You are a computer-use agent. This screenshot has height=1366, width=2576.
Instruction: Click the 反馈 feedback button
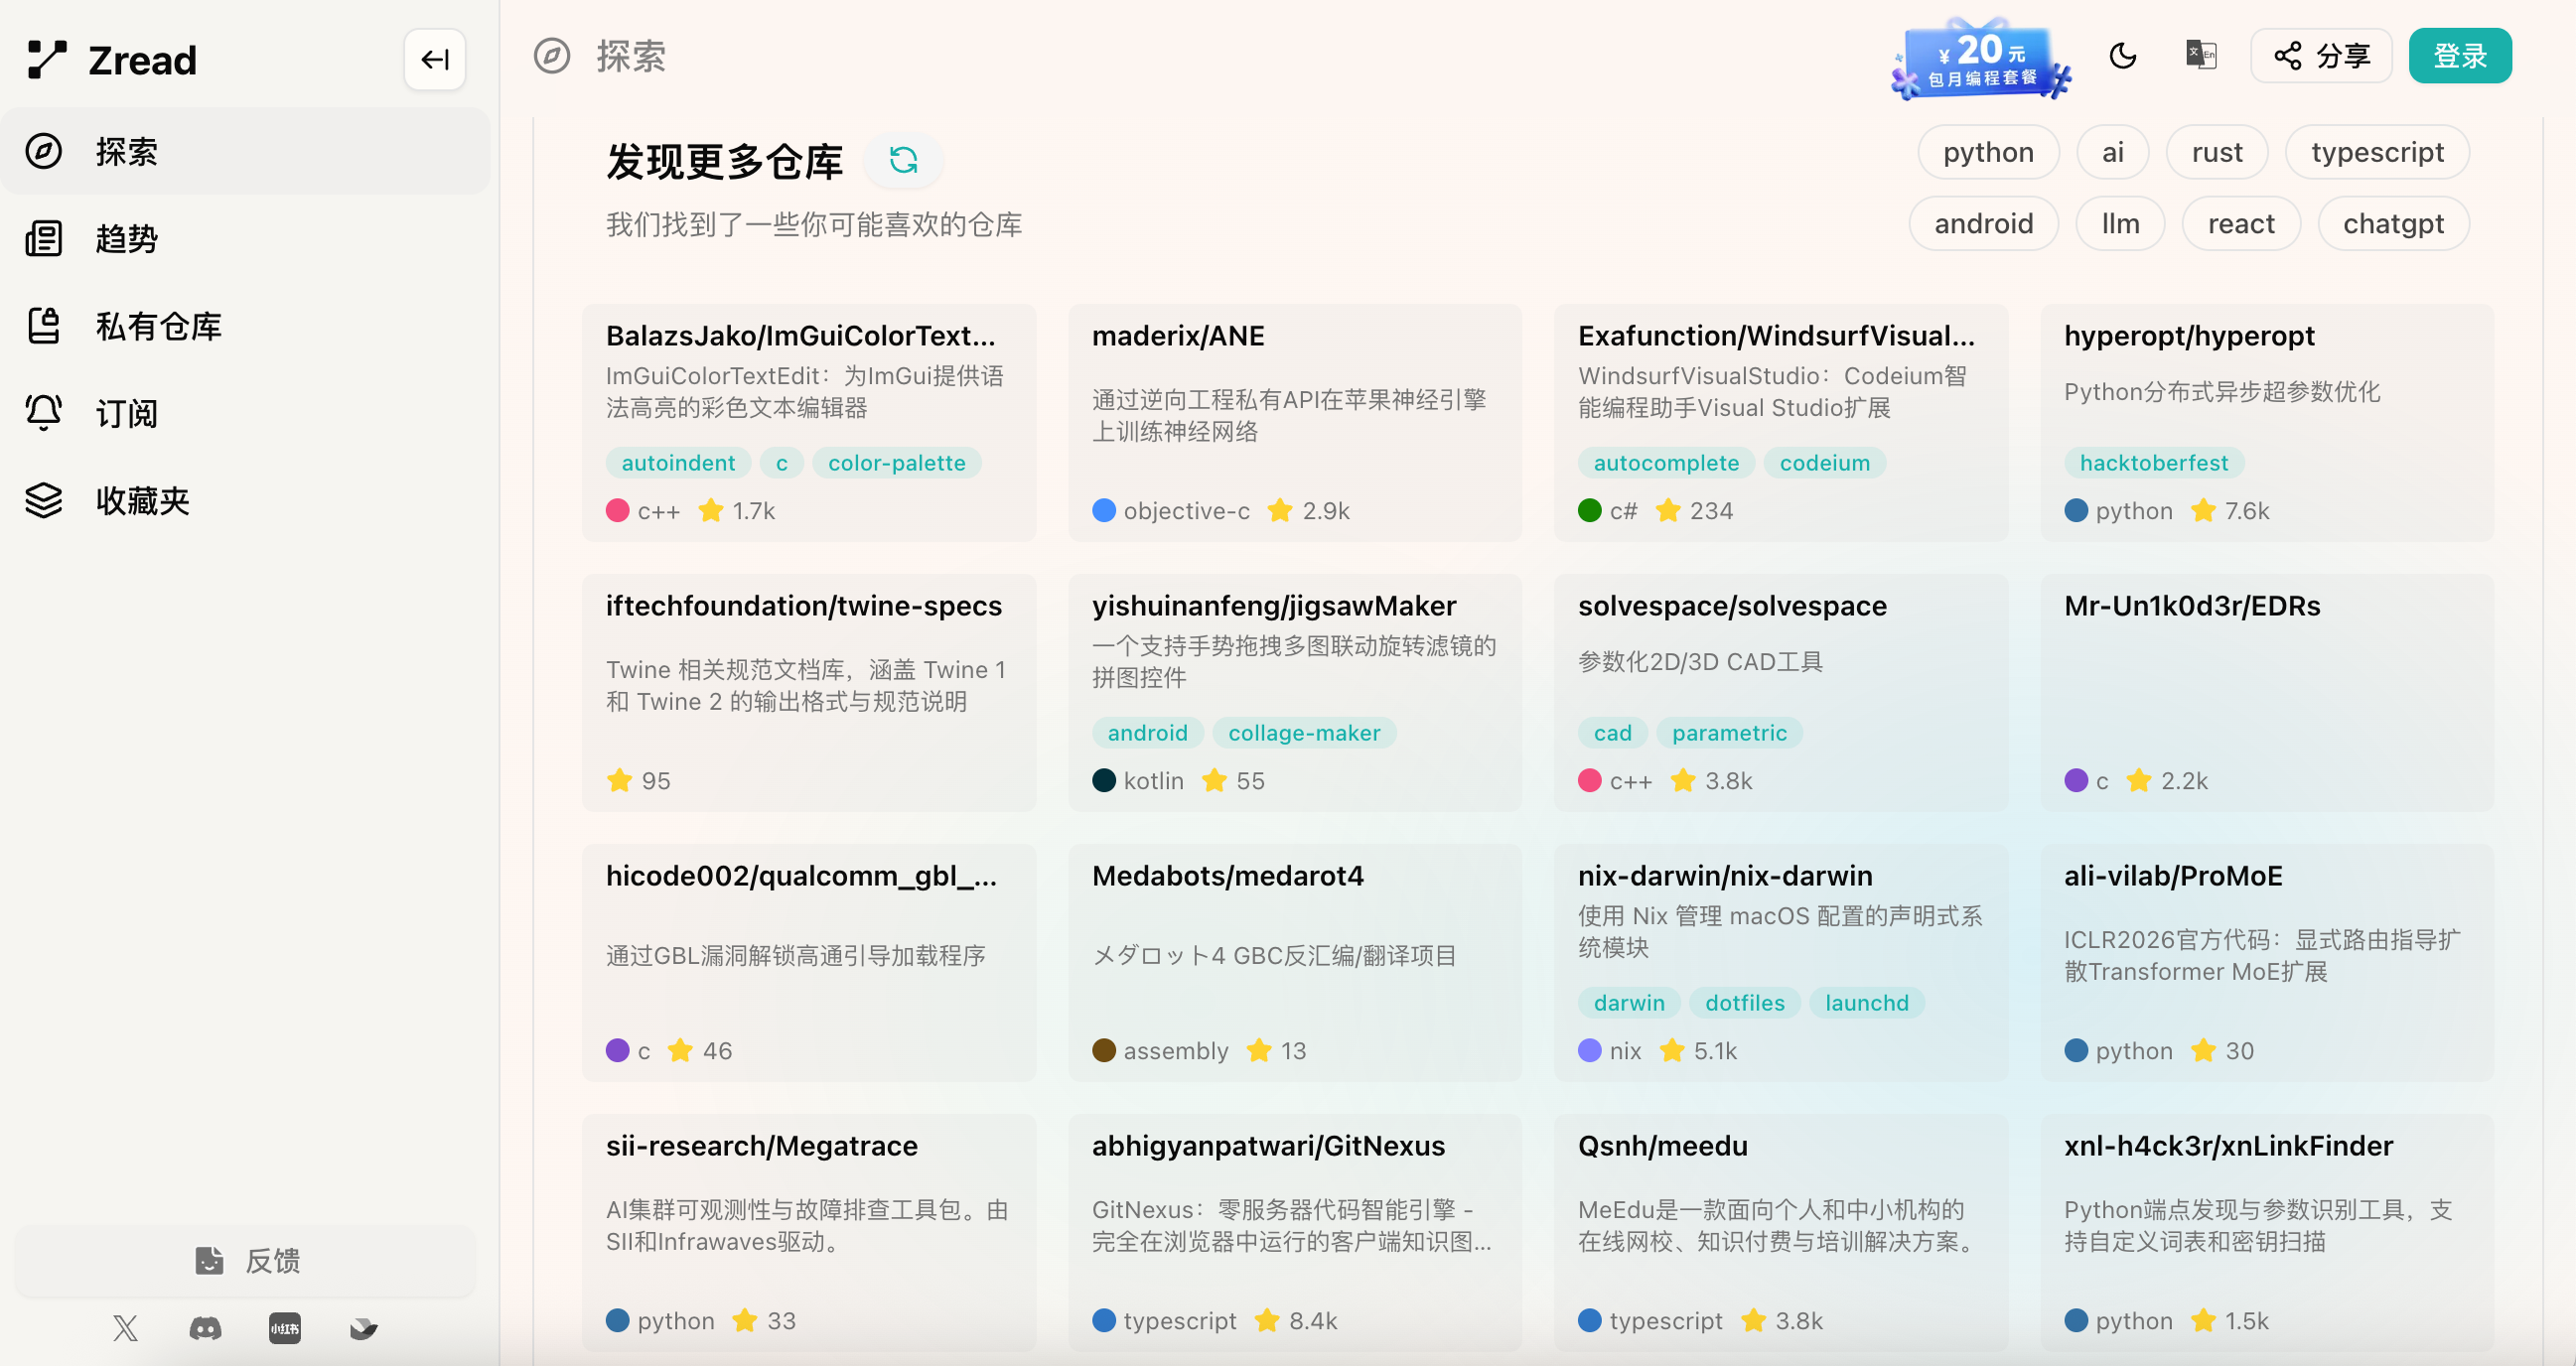246,1260
